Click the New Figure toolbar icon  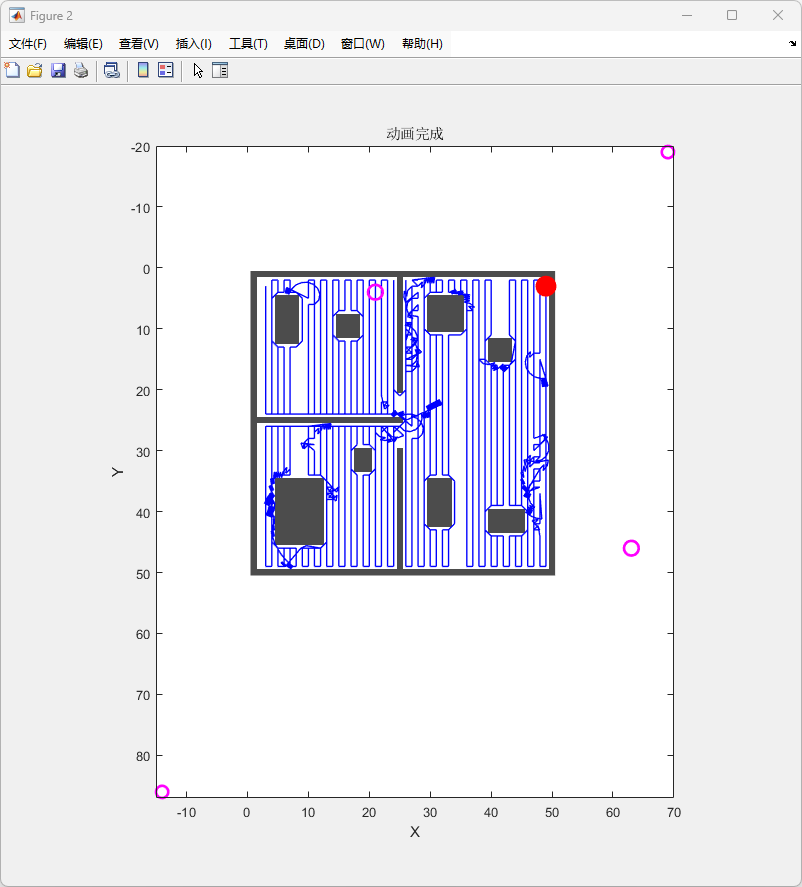12,70
